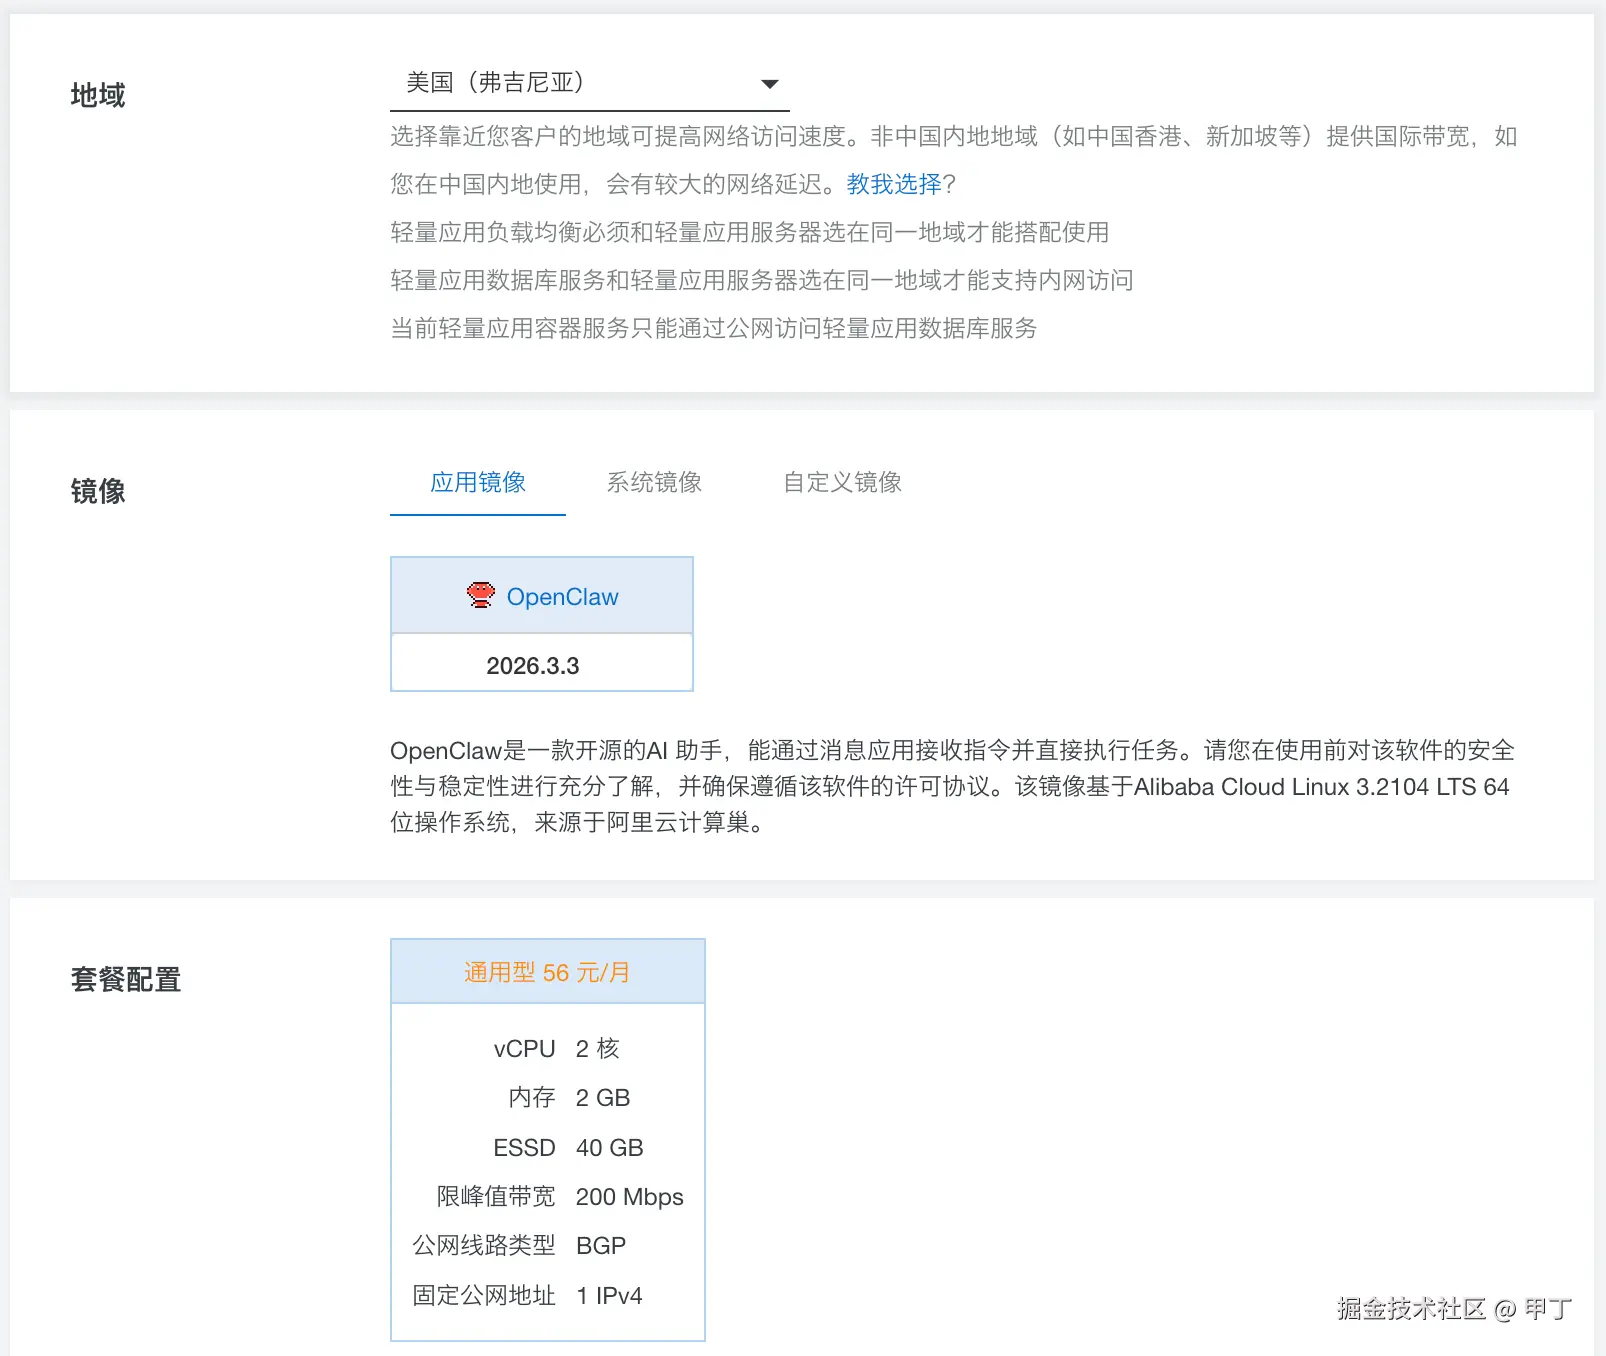Switch to the 系统镜像 tab

(x=654, y=483)
